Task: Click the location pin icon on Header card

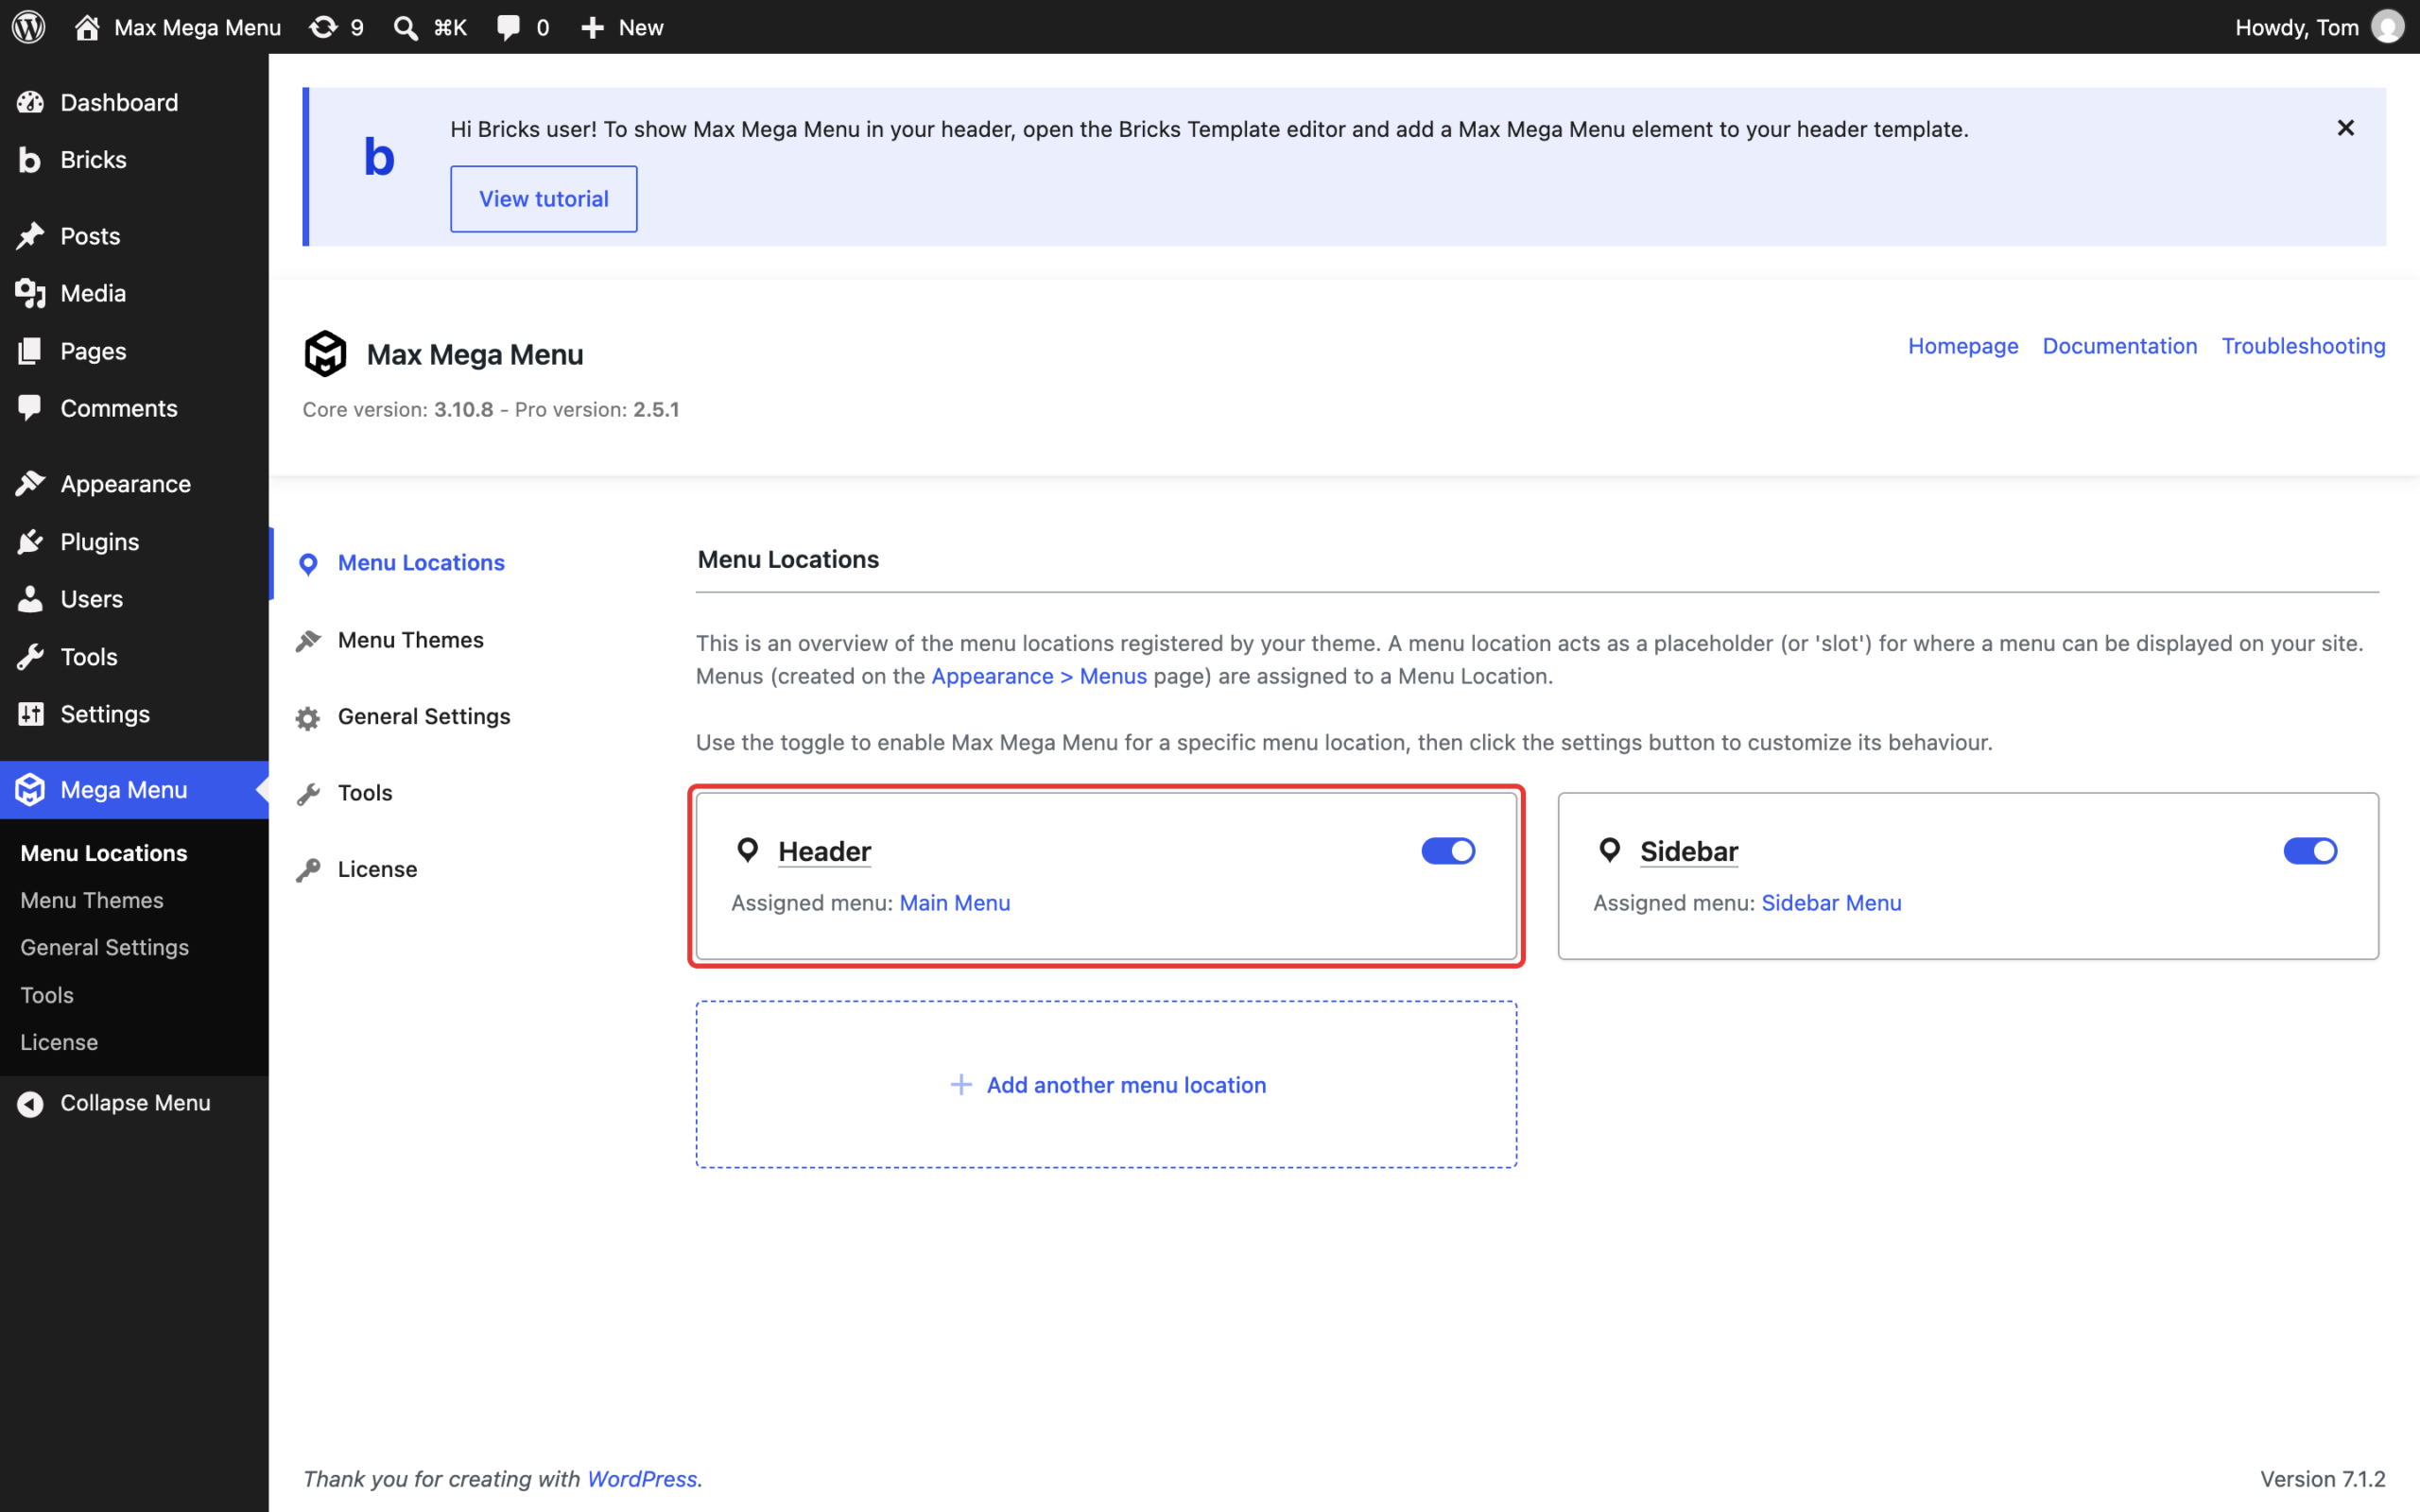Action: click(x=747, y=850)
